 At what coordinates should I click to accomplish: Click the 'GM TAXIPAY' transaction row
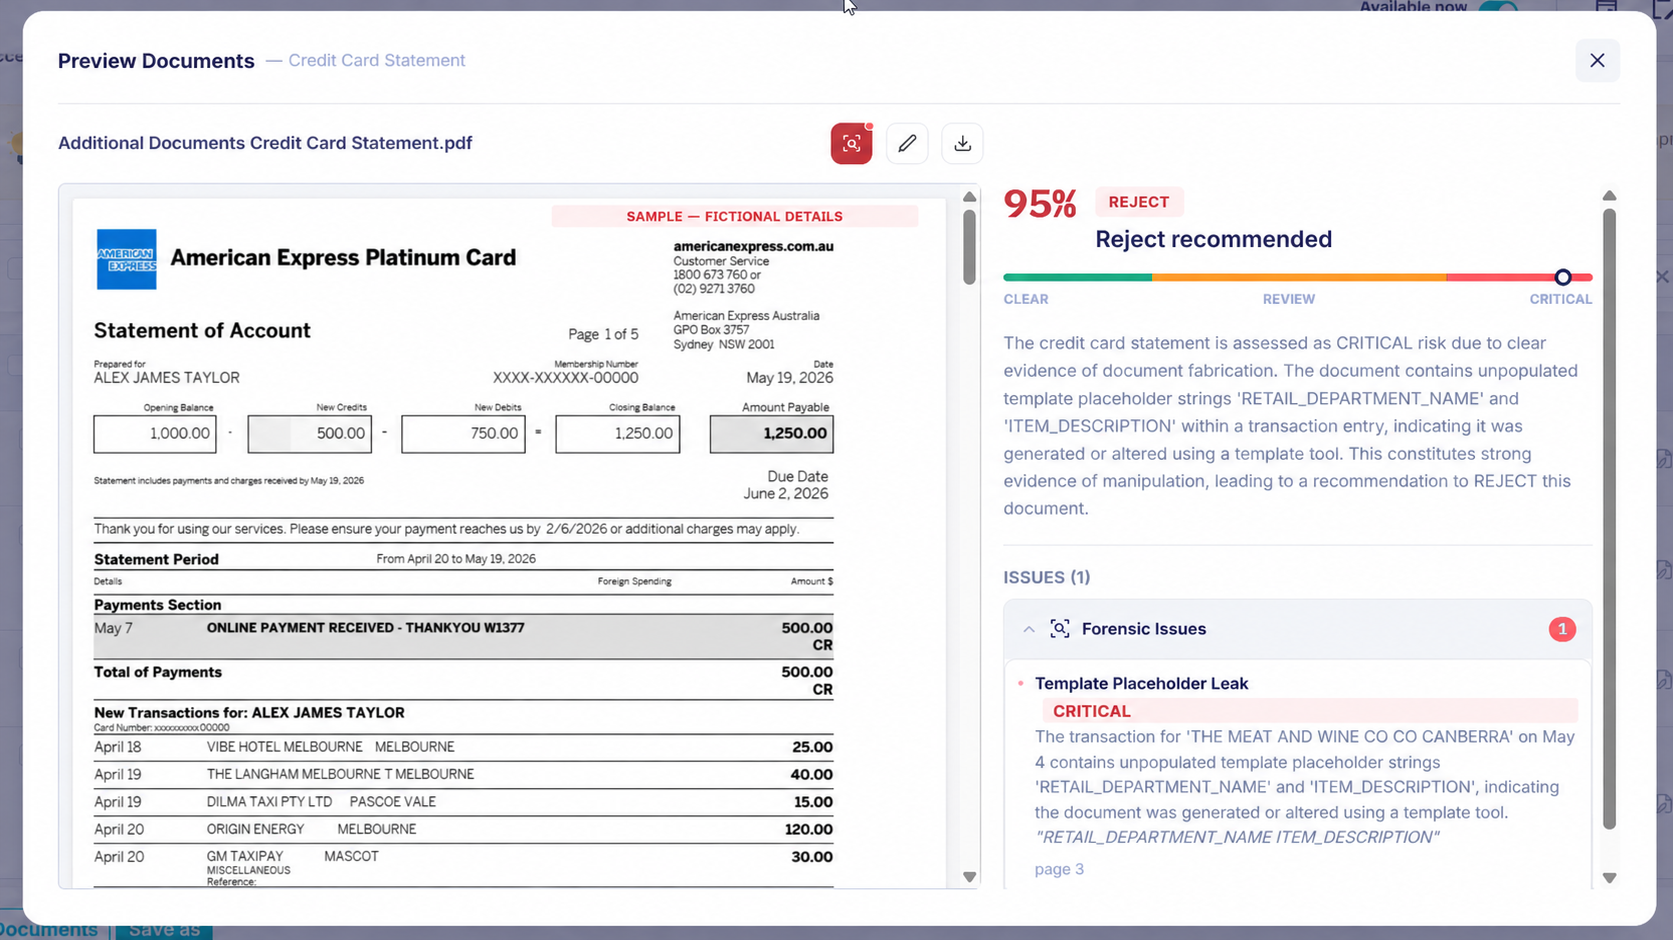pos(463,867)
